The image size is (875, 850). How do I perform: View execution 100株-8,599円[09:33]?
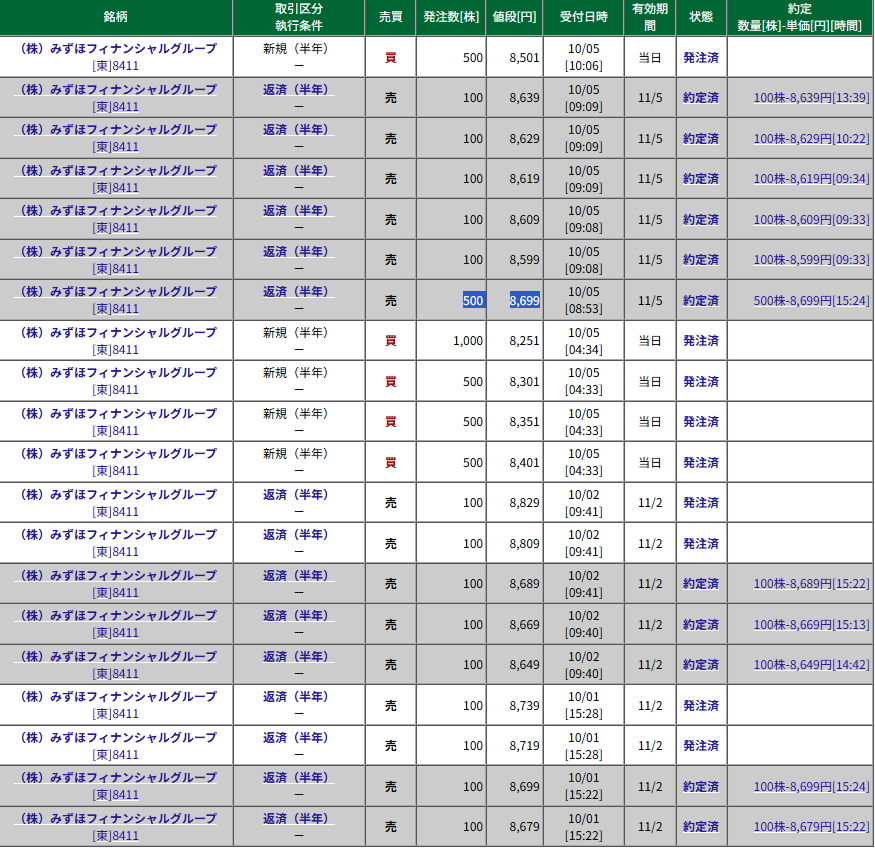tap(811, 260)
